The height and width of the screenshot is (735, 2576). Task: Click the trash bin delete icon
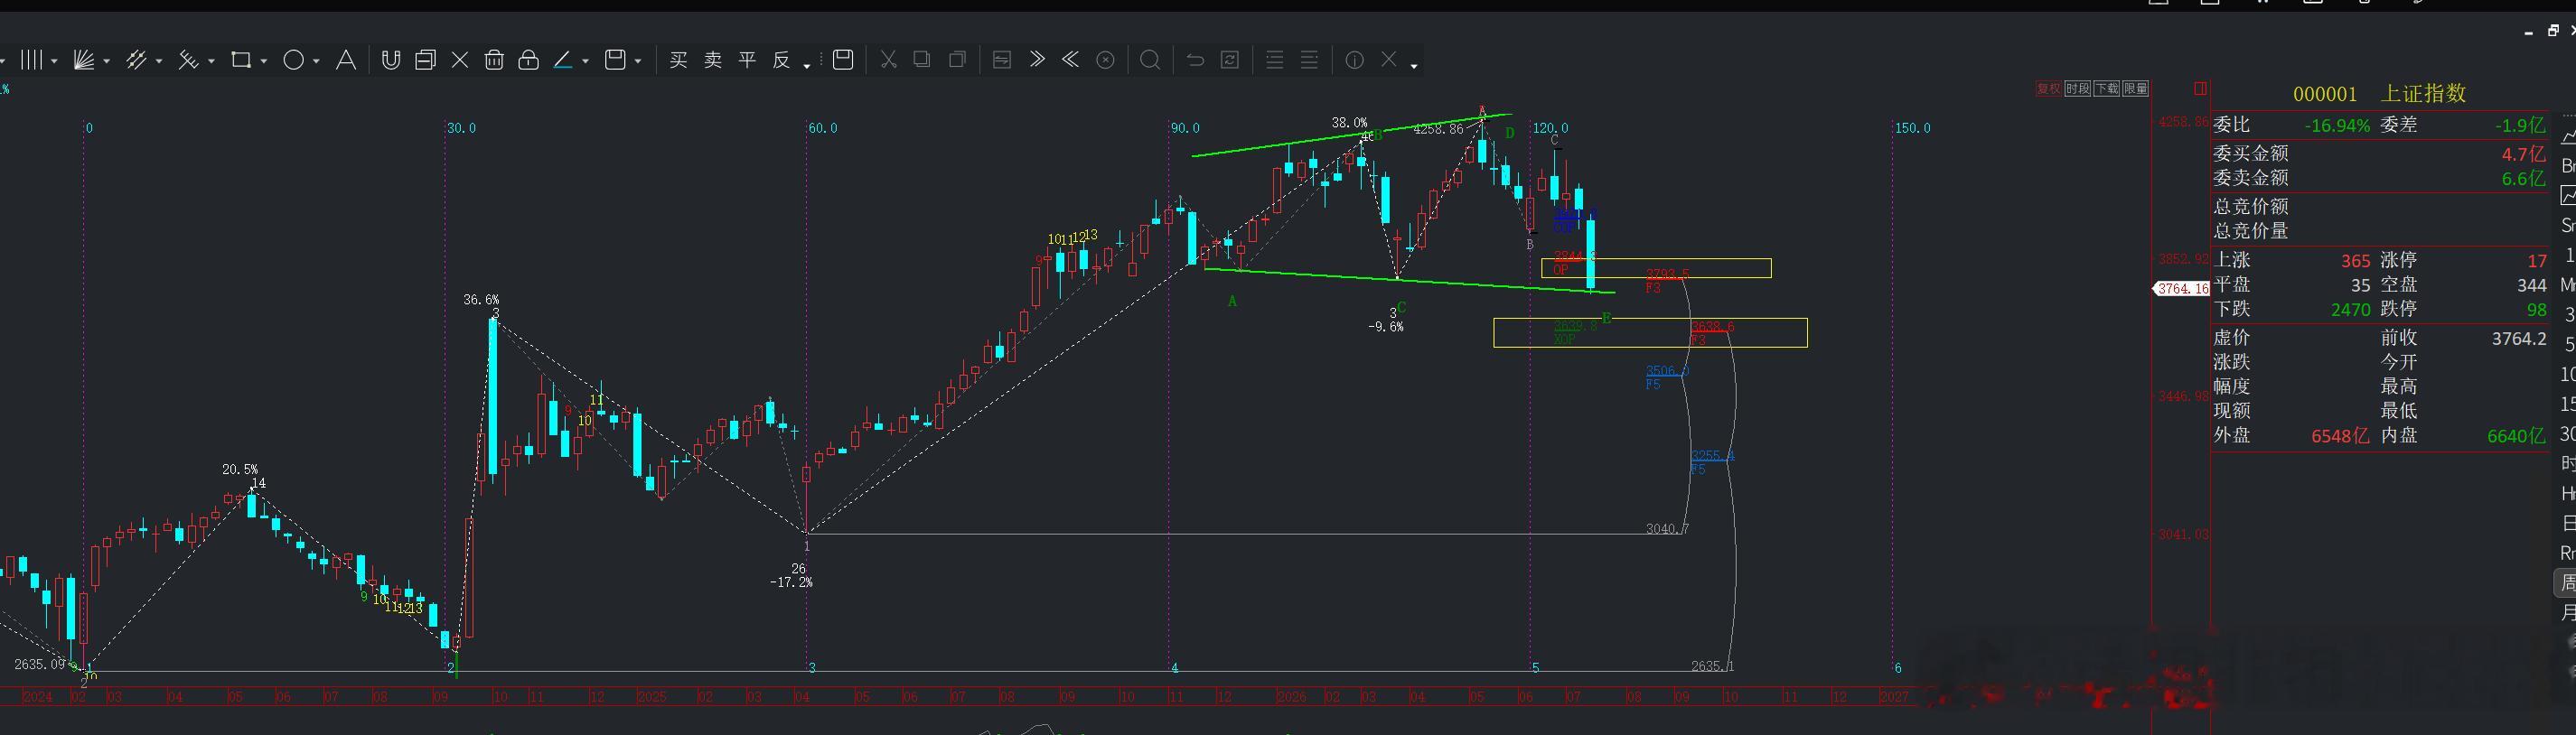pos(494,60)
